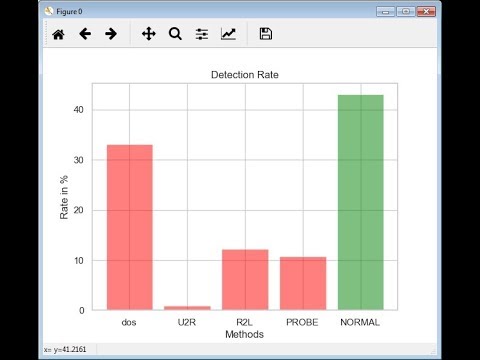The height and width of the screenshot is (360, 480).
Task: Click the red R2L bar
Action: click(x=245, y=280)
